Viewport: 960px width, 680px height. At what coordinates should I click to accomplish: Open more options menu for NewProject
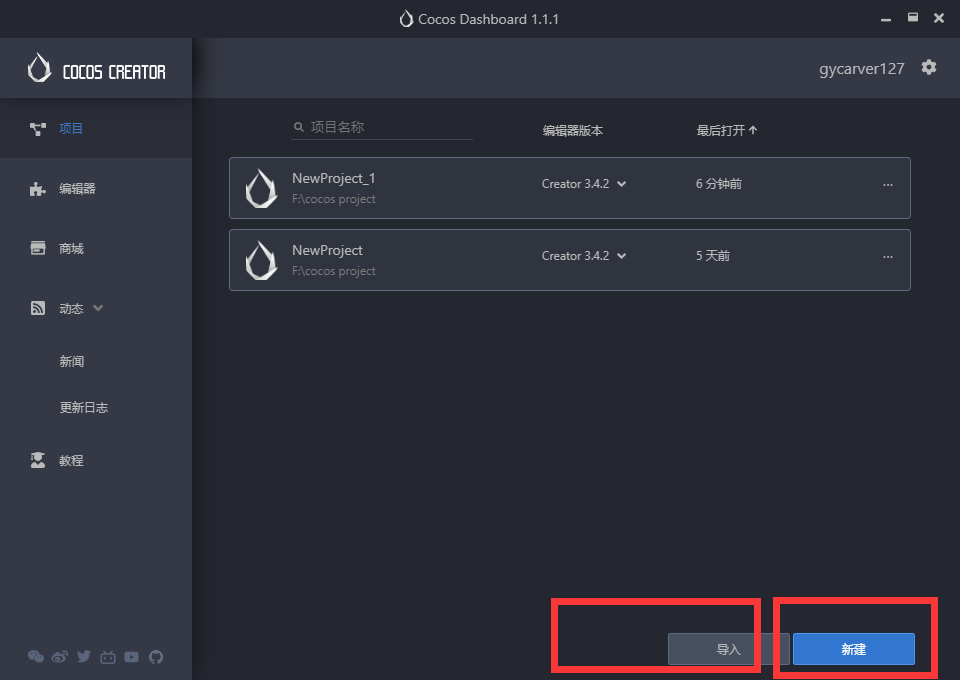click(x=888, y=257)
